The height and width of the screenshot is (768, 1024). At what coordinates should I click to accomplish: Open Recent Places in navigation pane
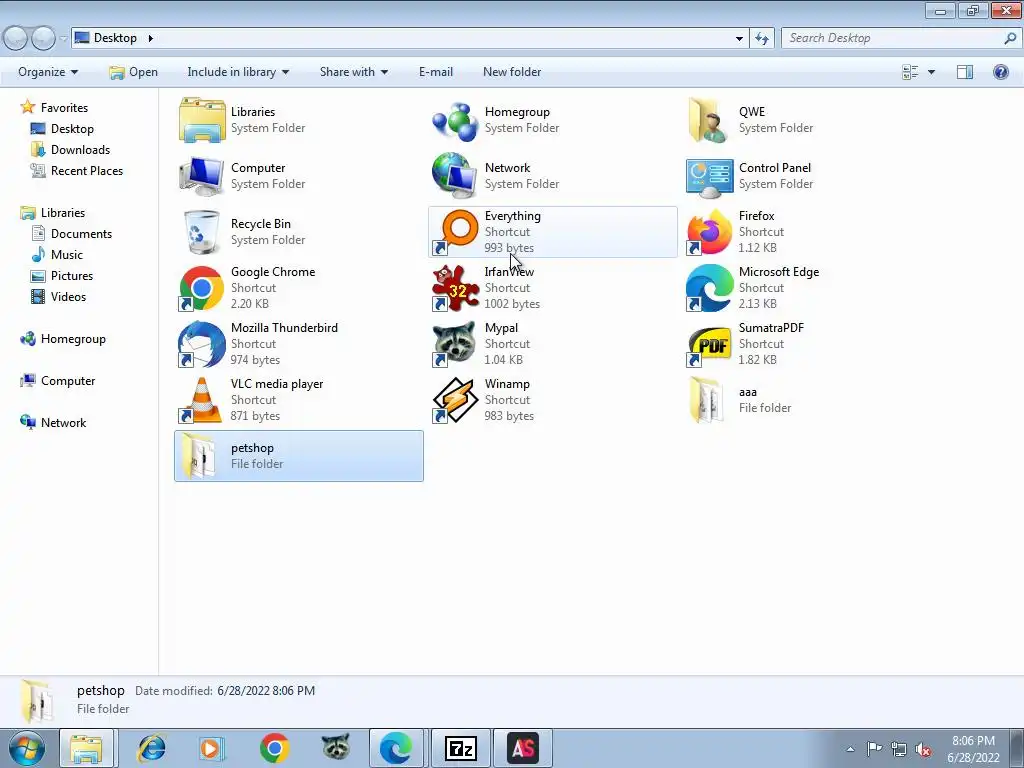pyautogui.click(x=87, y=170)
